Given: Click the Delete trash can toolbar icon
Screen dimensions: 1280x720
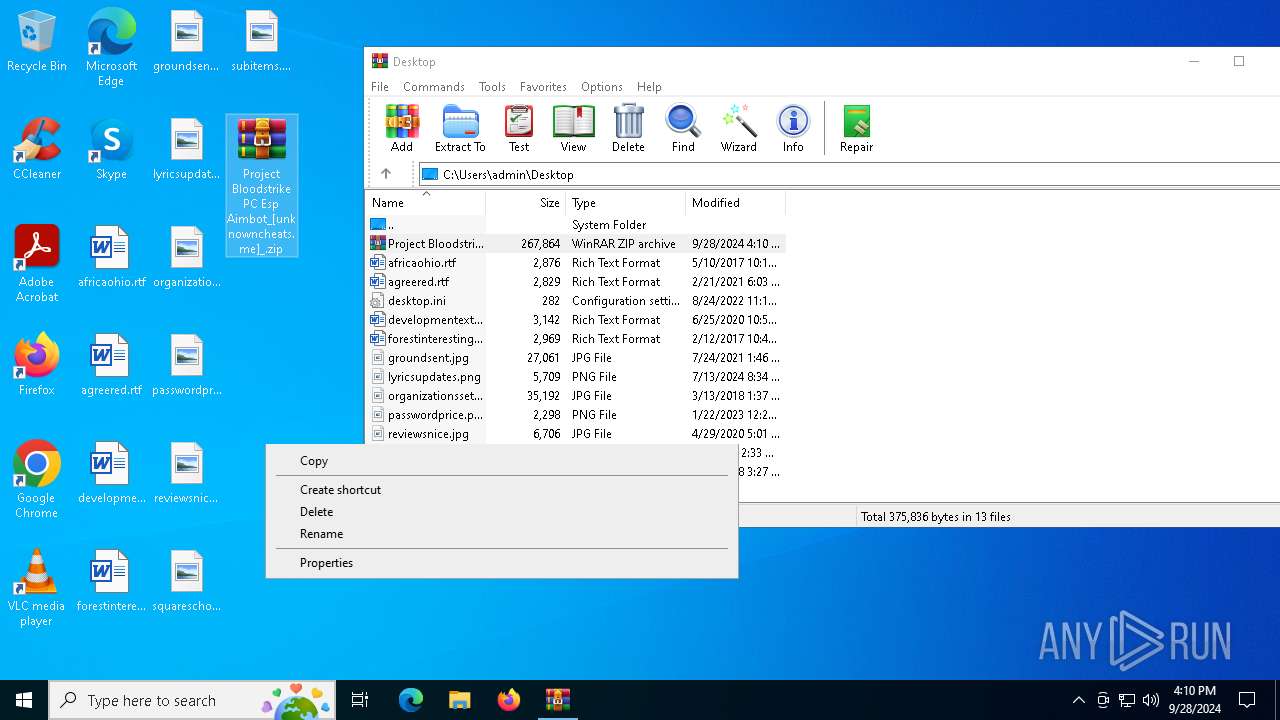Looking at the screenshot, I should point(628,128).
